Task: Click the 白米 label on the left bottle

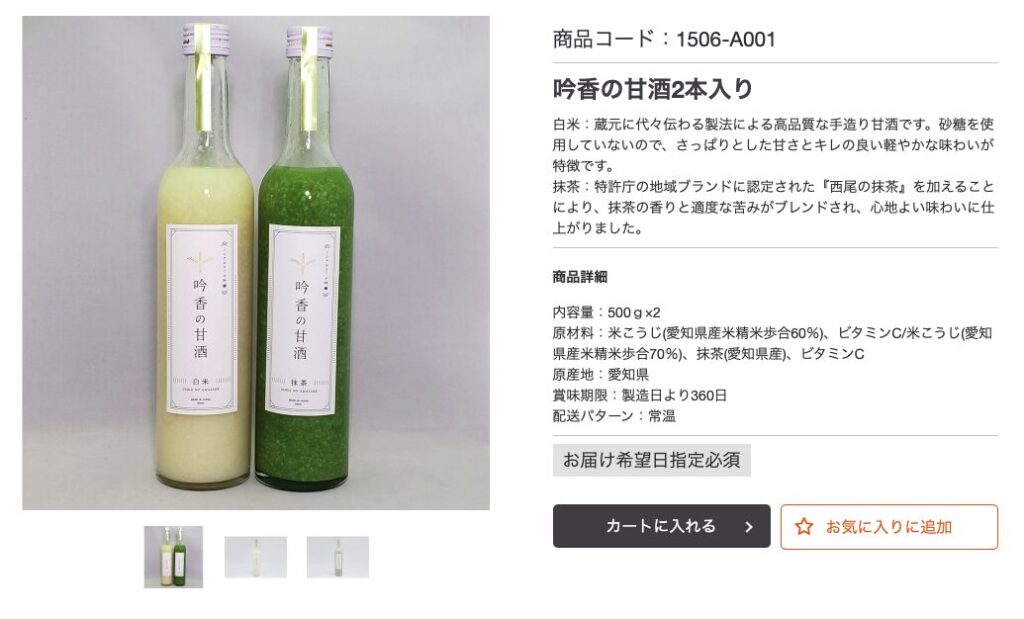Action: pyautogui.click(x=200, y=380)
